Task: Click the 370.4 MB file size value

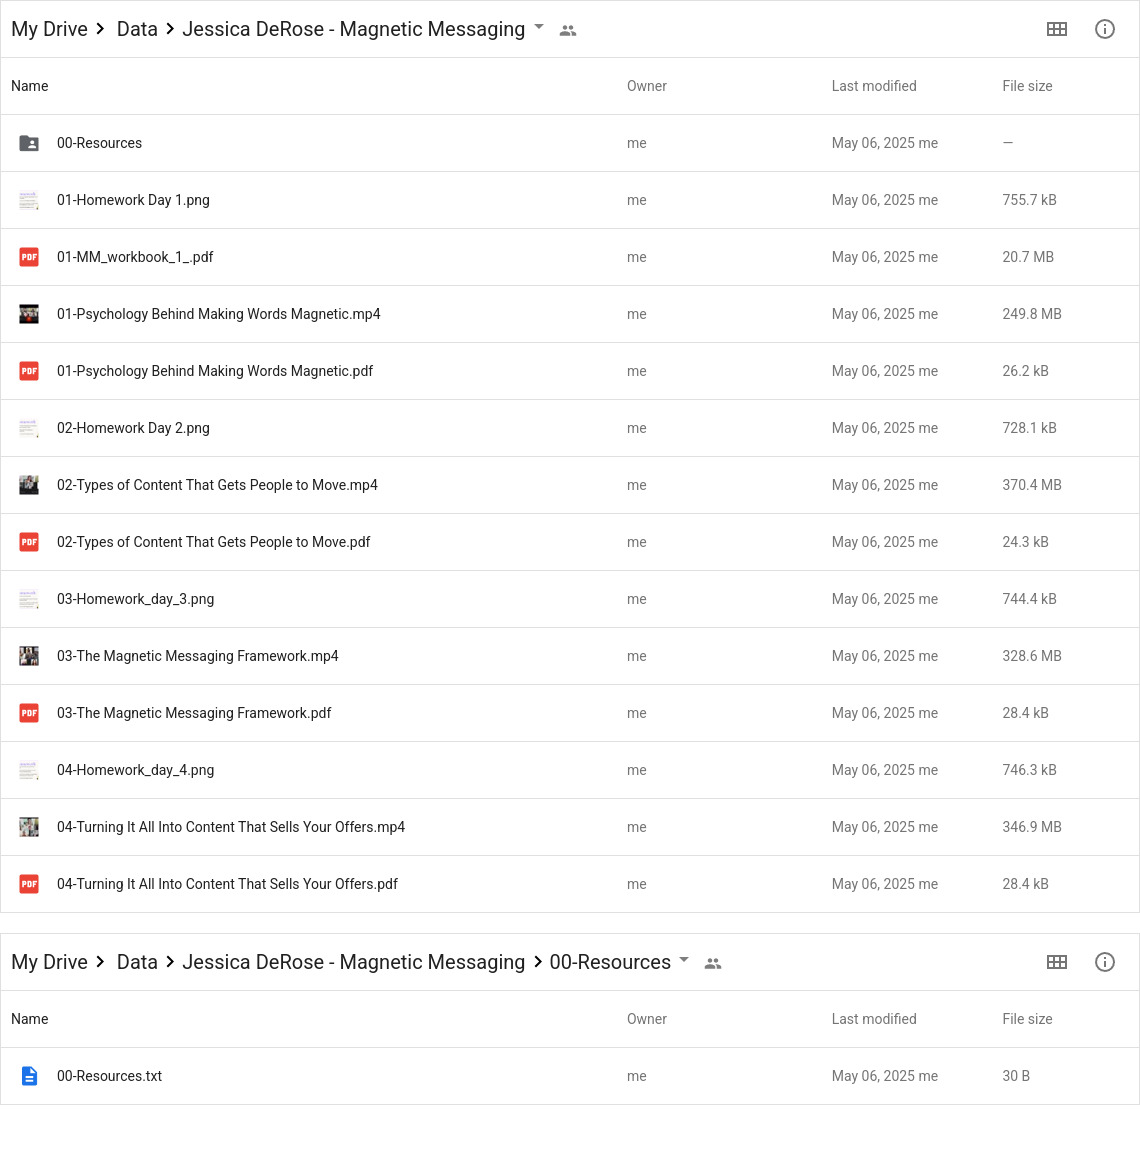Action: pyautogui.click(x=1032, y=485)
